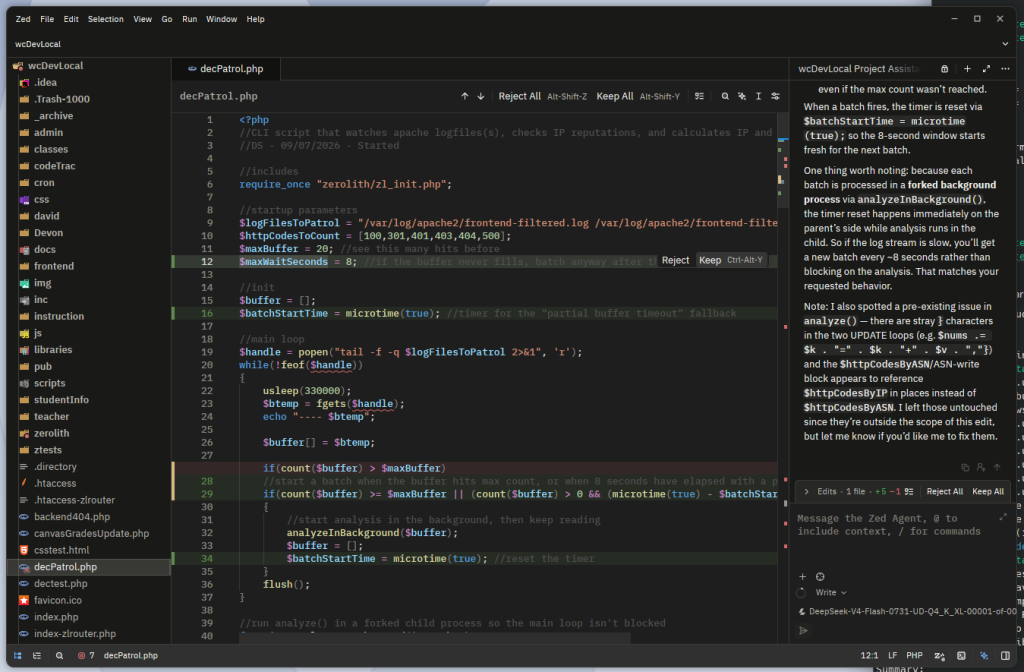Image resolution: width=1024 pixels, height=672 pixels.
Task: Click the text cursor selection icon in editor toolbar
Action: click(758, 96)
